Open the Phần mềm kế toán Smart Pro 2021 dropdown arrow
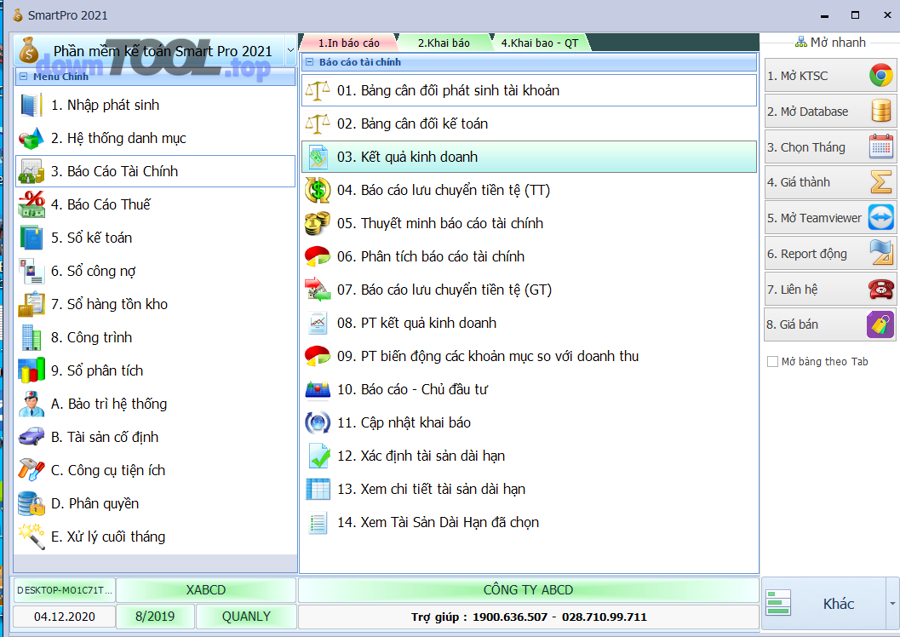The image size is (900, 637). 290,51
